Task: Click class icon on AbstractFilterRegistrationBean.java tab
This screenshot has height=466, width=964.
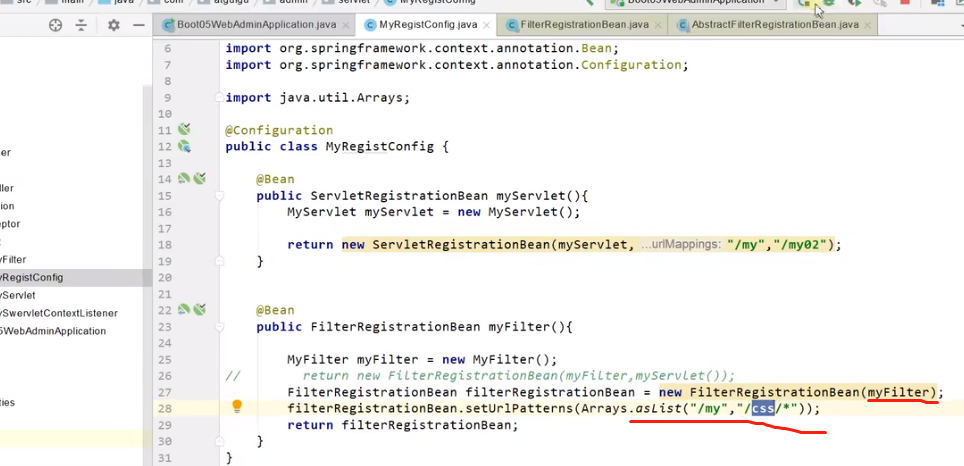Action: point(682,25)
